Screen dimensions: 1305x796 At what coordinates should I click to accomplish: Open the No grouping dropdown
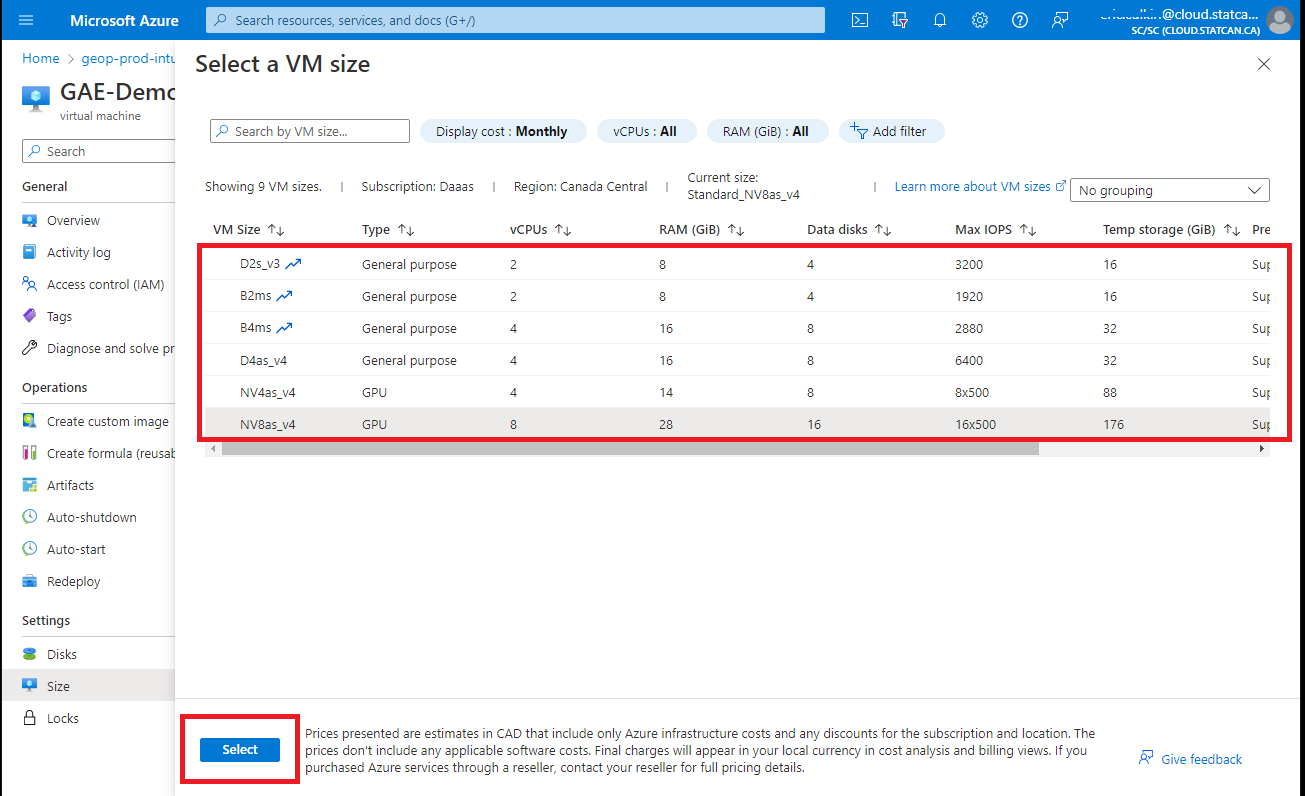(x=1170, y=190)
